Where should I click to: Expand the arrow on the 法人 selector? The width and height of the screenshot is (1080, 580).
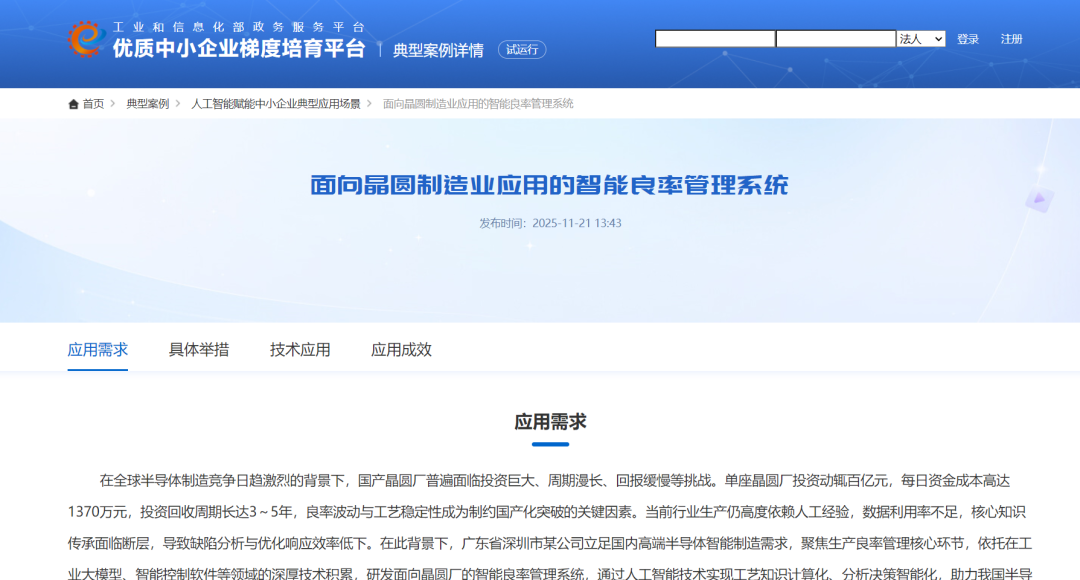[x=938, y=38]
